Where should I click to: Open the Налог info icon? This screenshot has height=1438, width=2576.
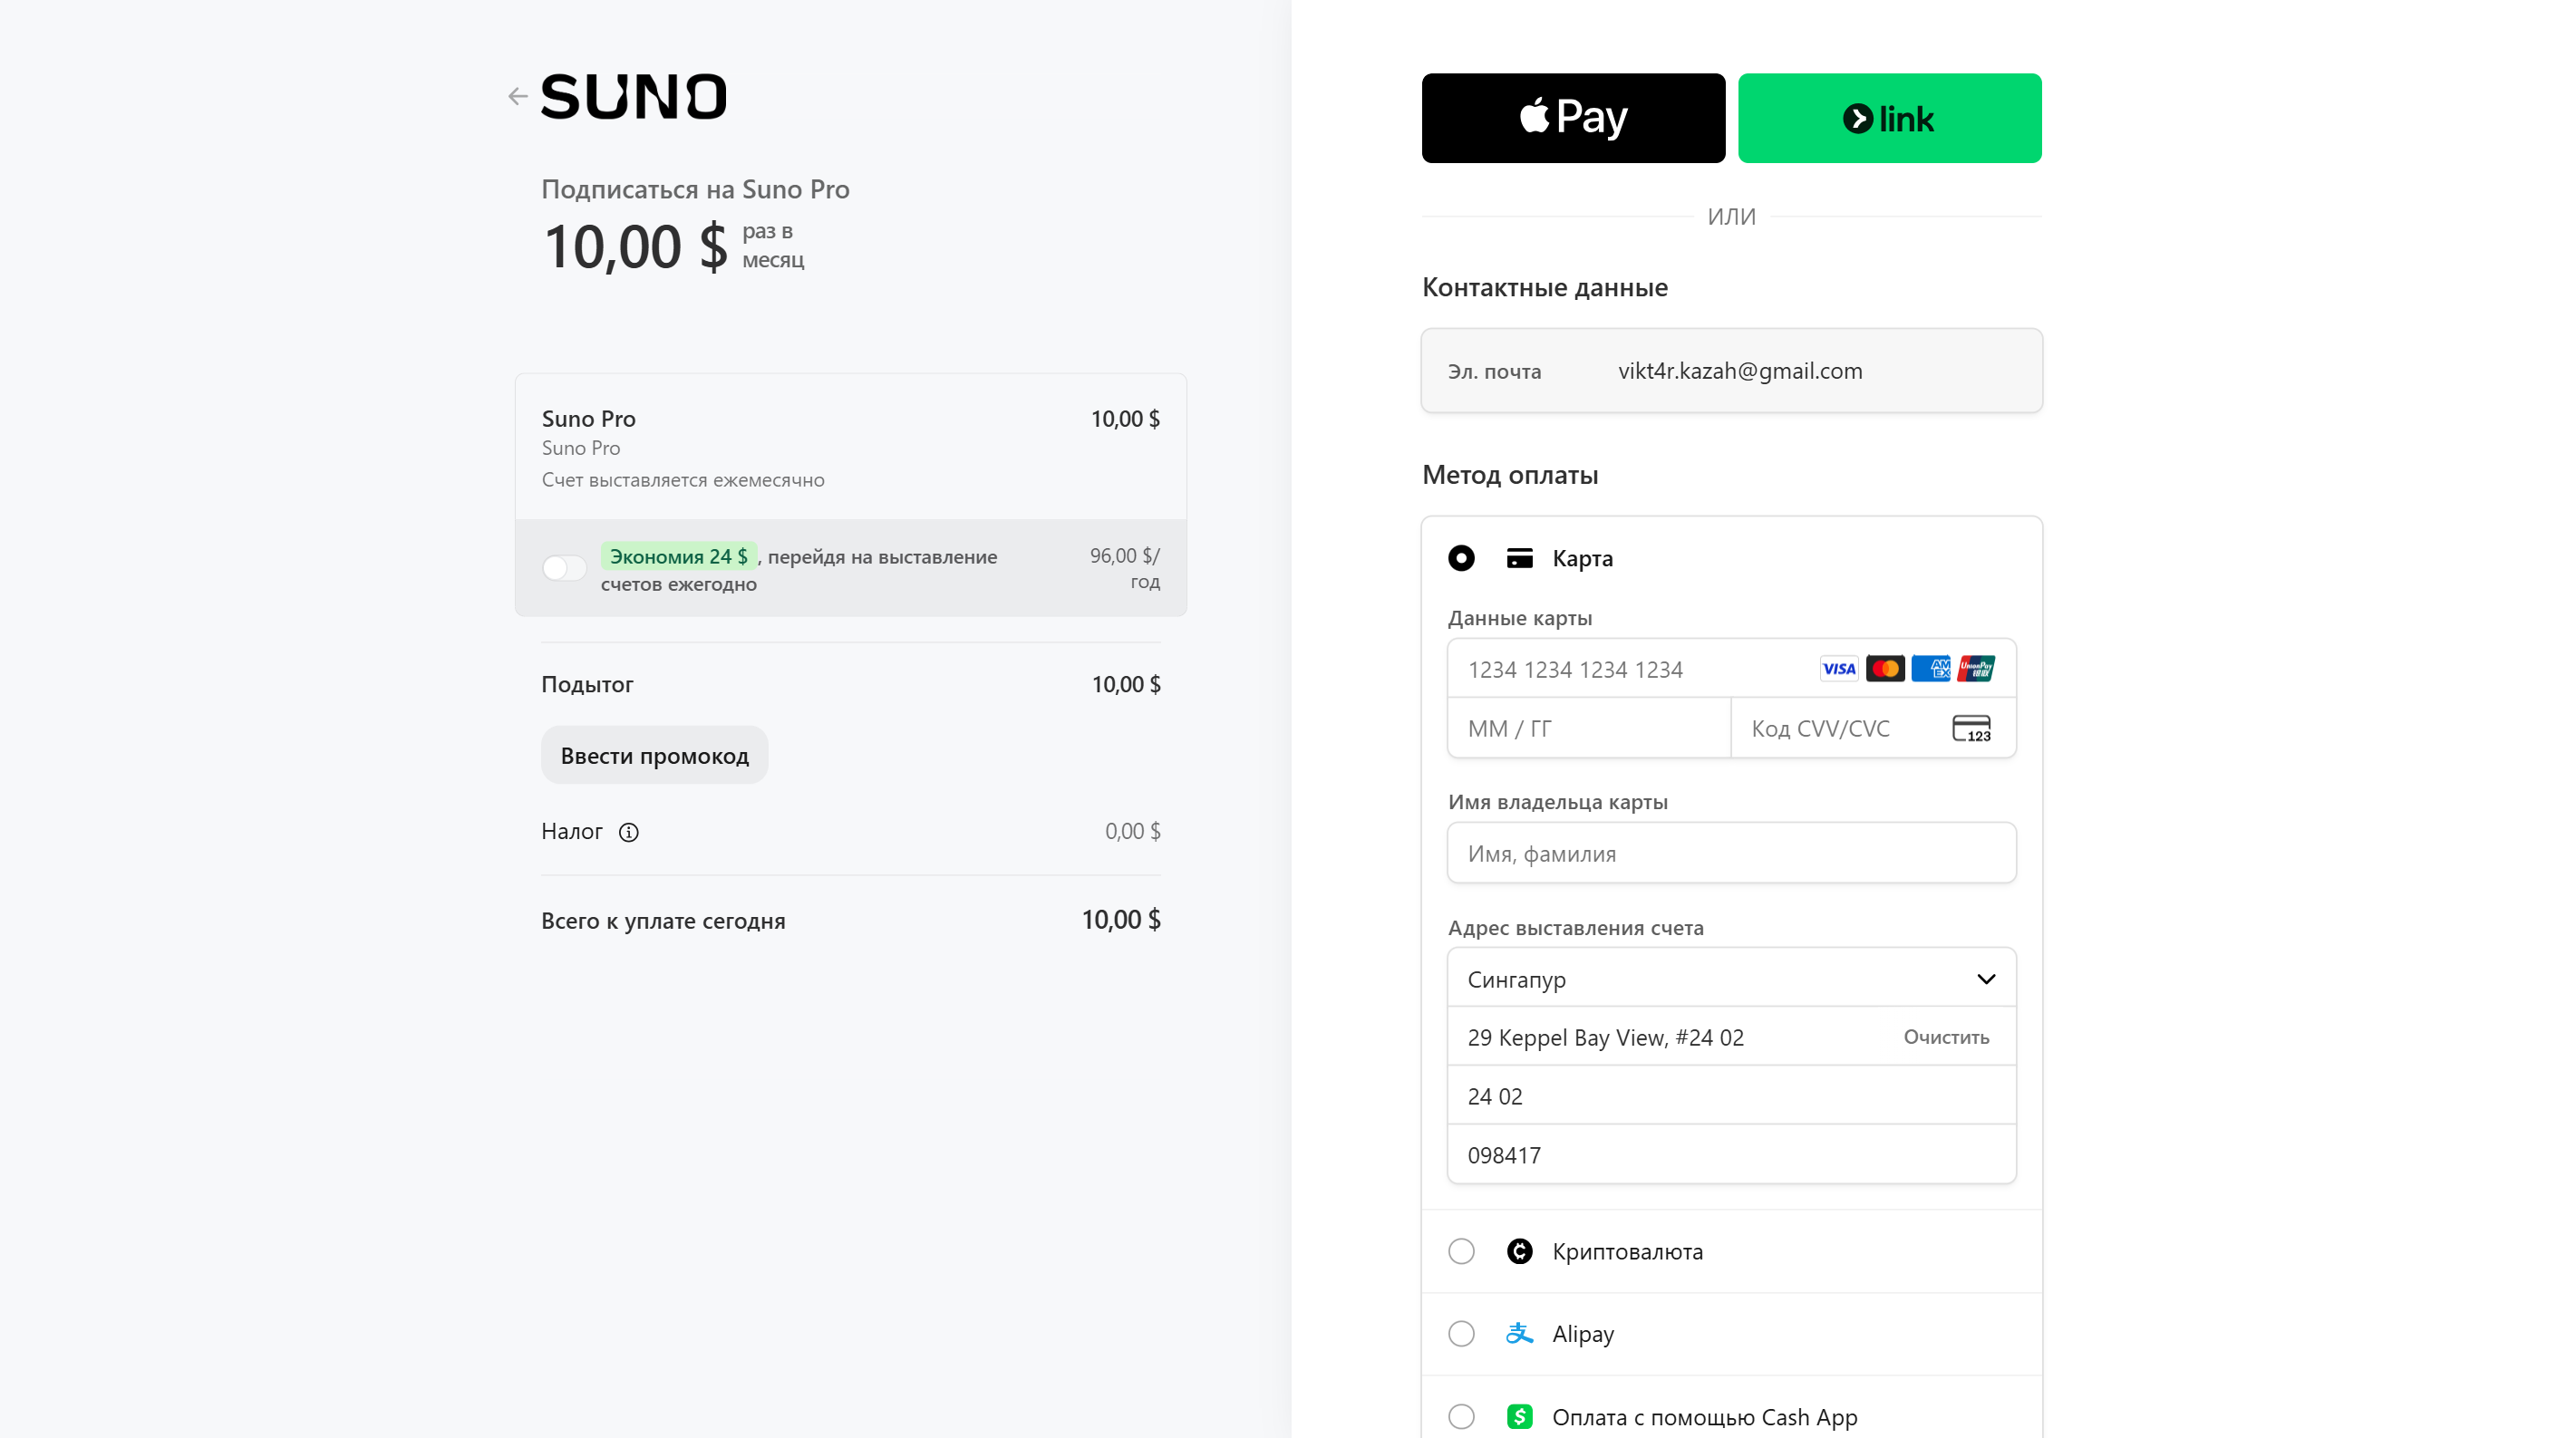click(628, 832)
